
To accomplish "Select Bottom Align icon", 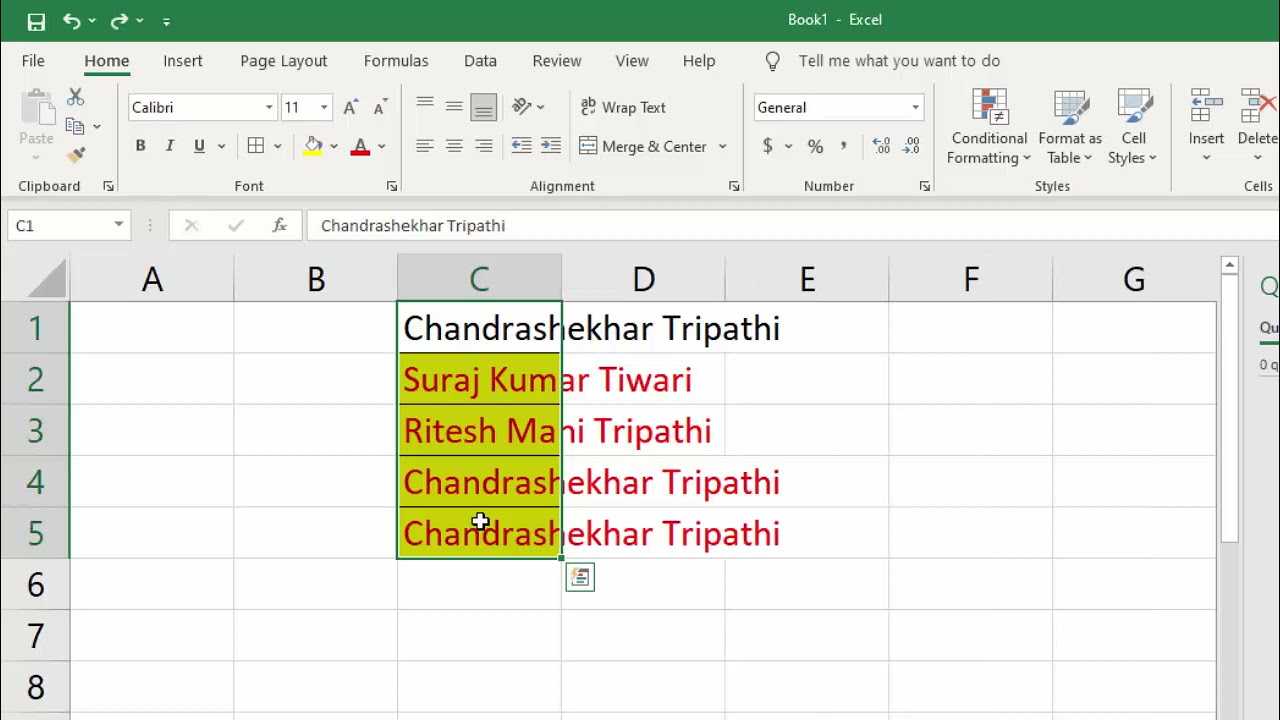I will coord(484,105).
